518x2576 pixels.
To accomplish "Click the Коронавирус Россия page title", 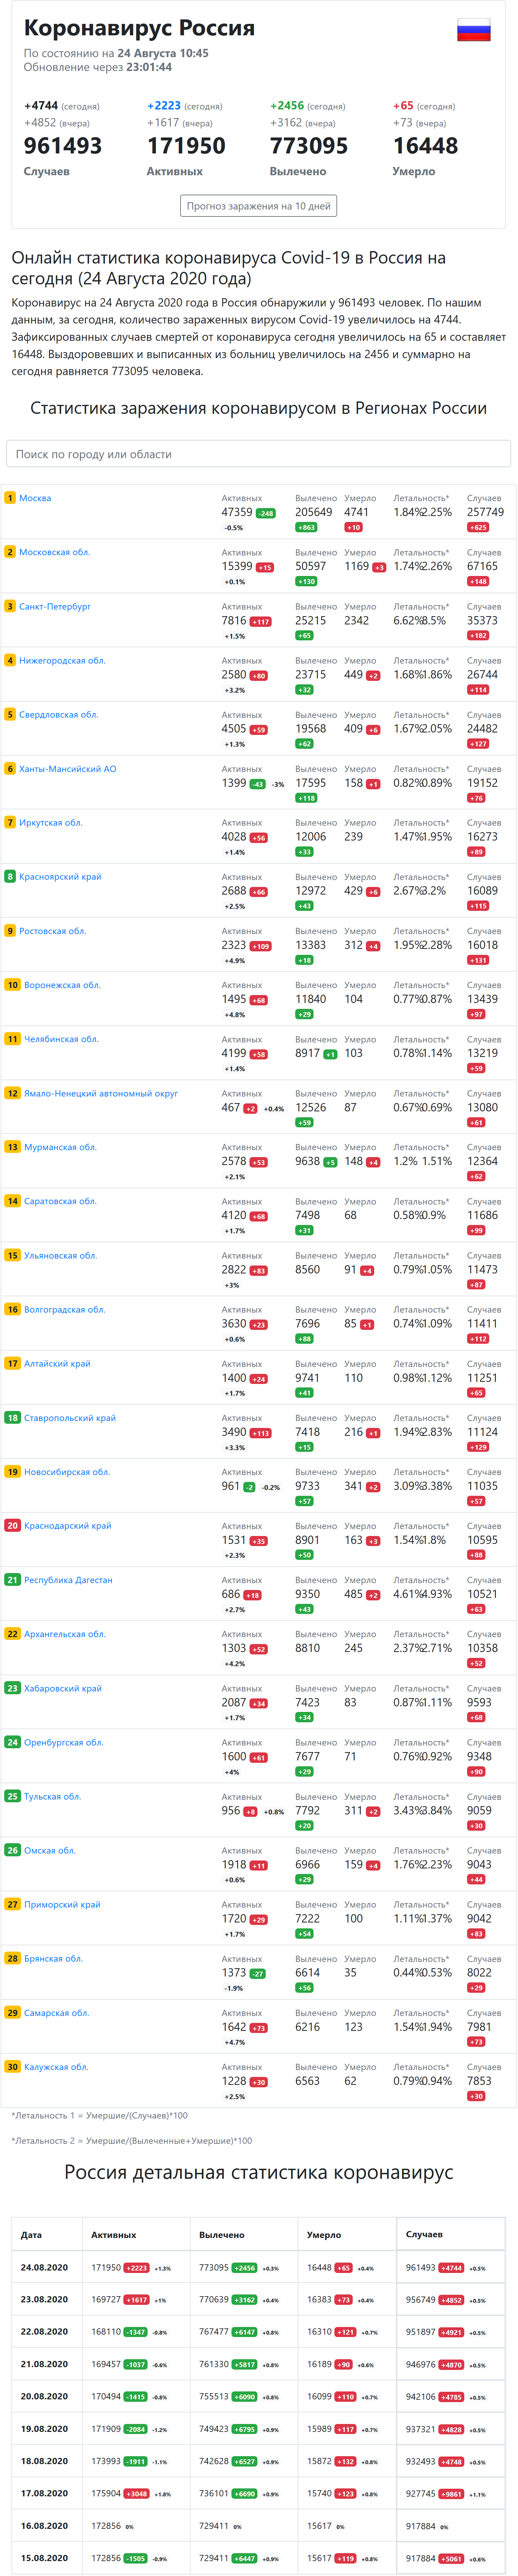I will click(x=139, y=28).
